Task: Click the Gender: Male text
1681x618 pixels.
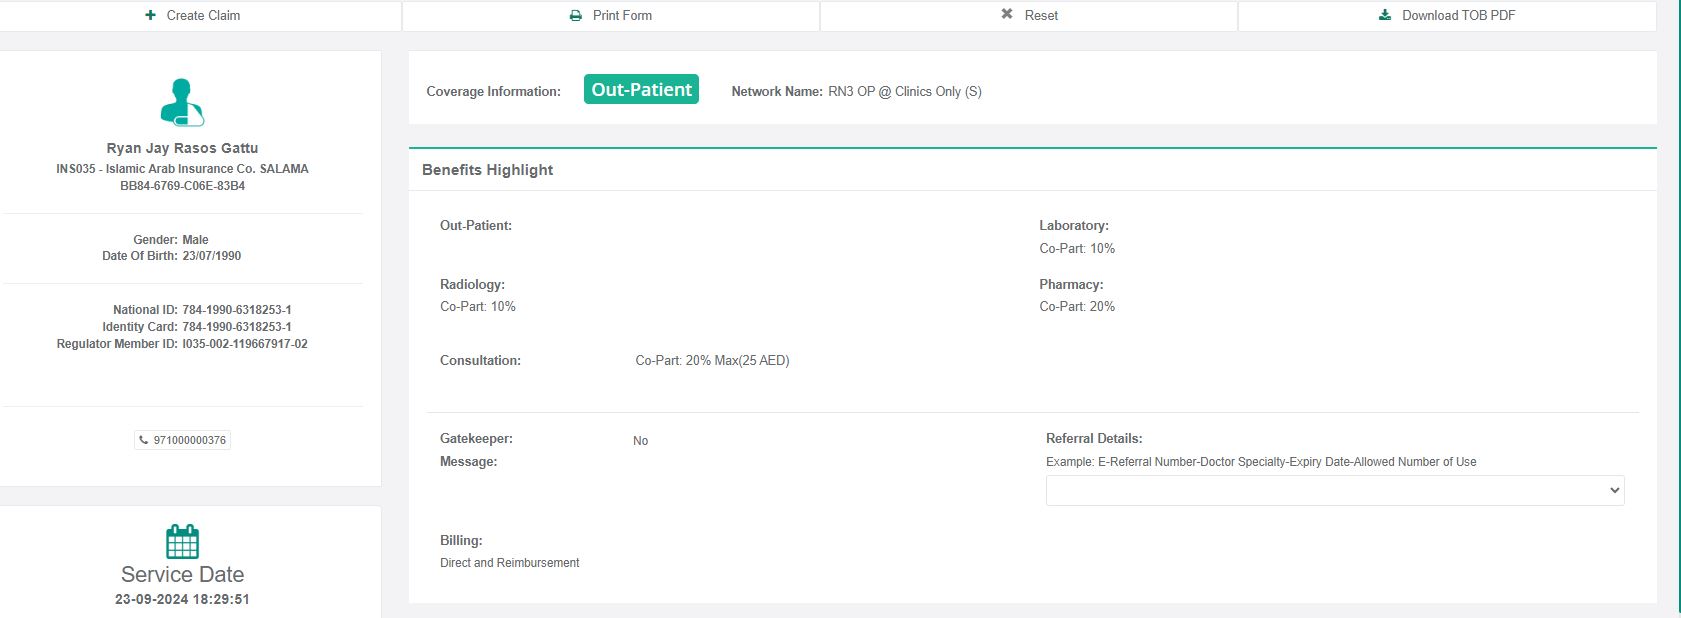Action: pyautogui.click(x=171, y=240)
